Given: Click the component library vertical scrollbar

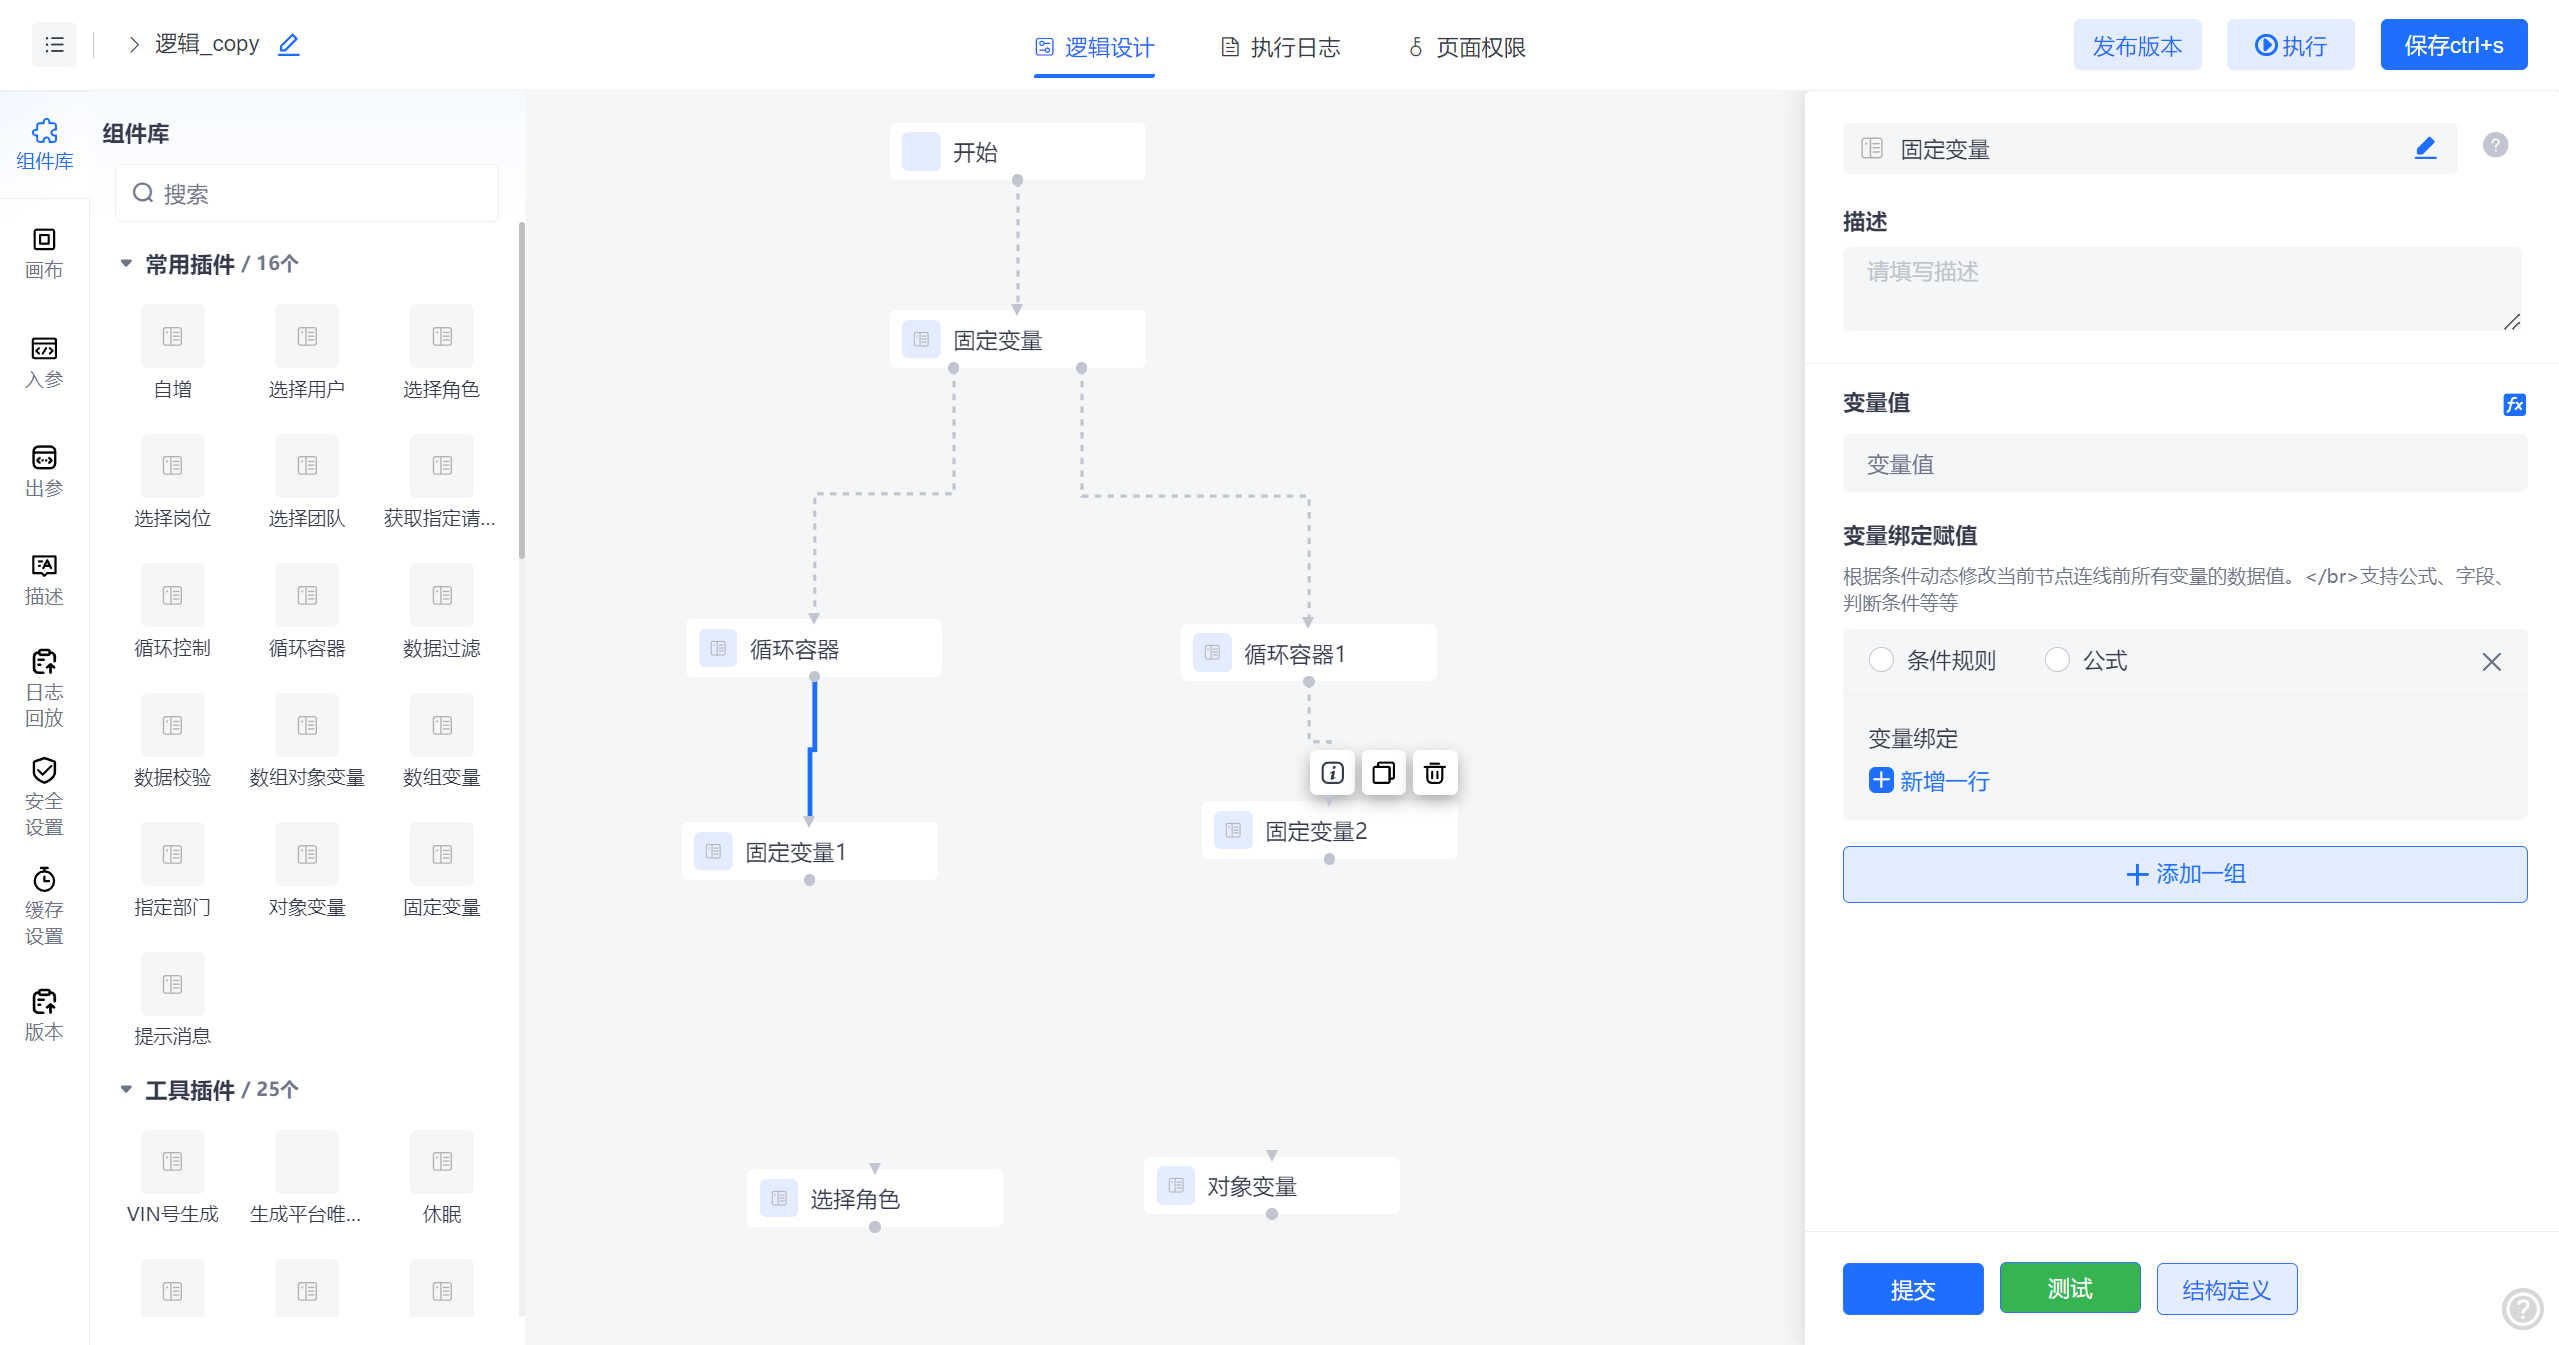Looking at the screenshot, I should point(521,390).
